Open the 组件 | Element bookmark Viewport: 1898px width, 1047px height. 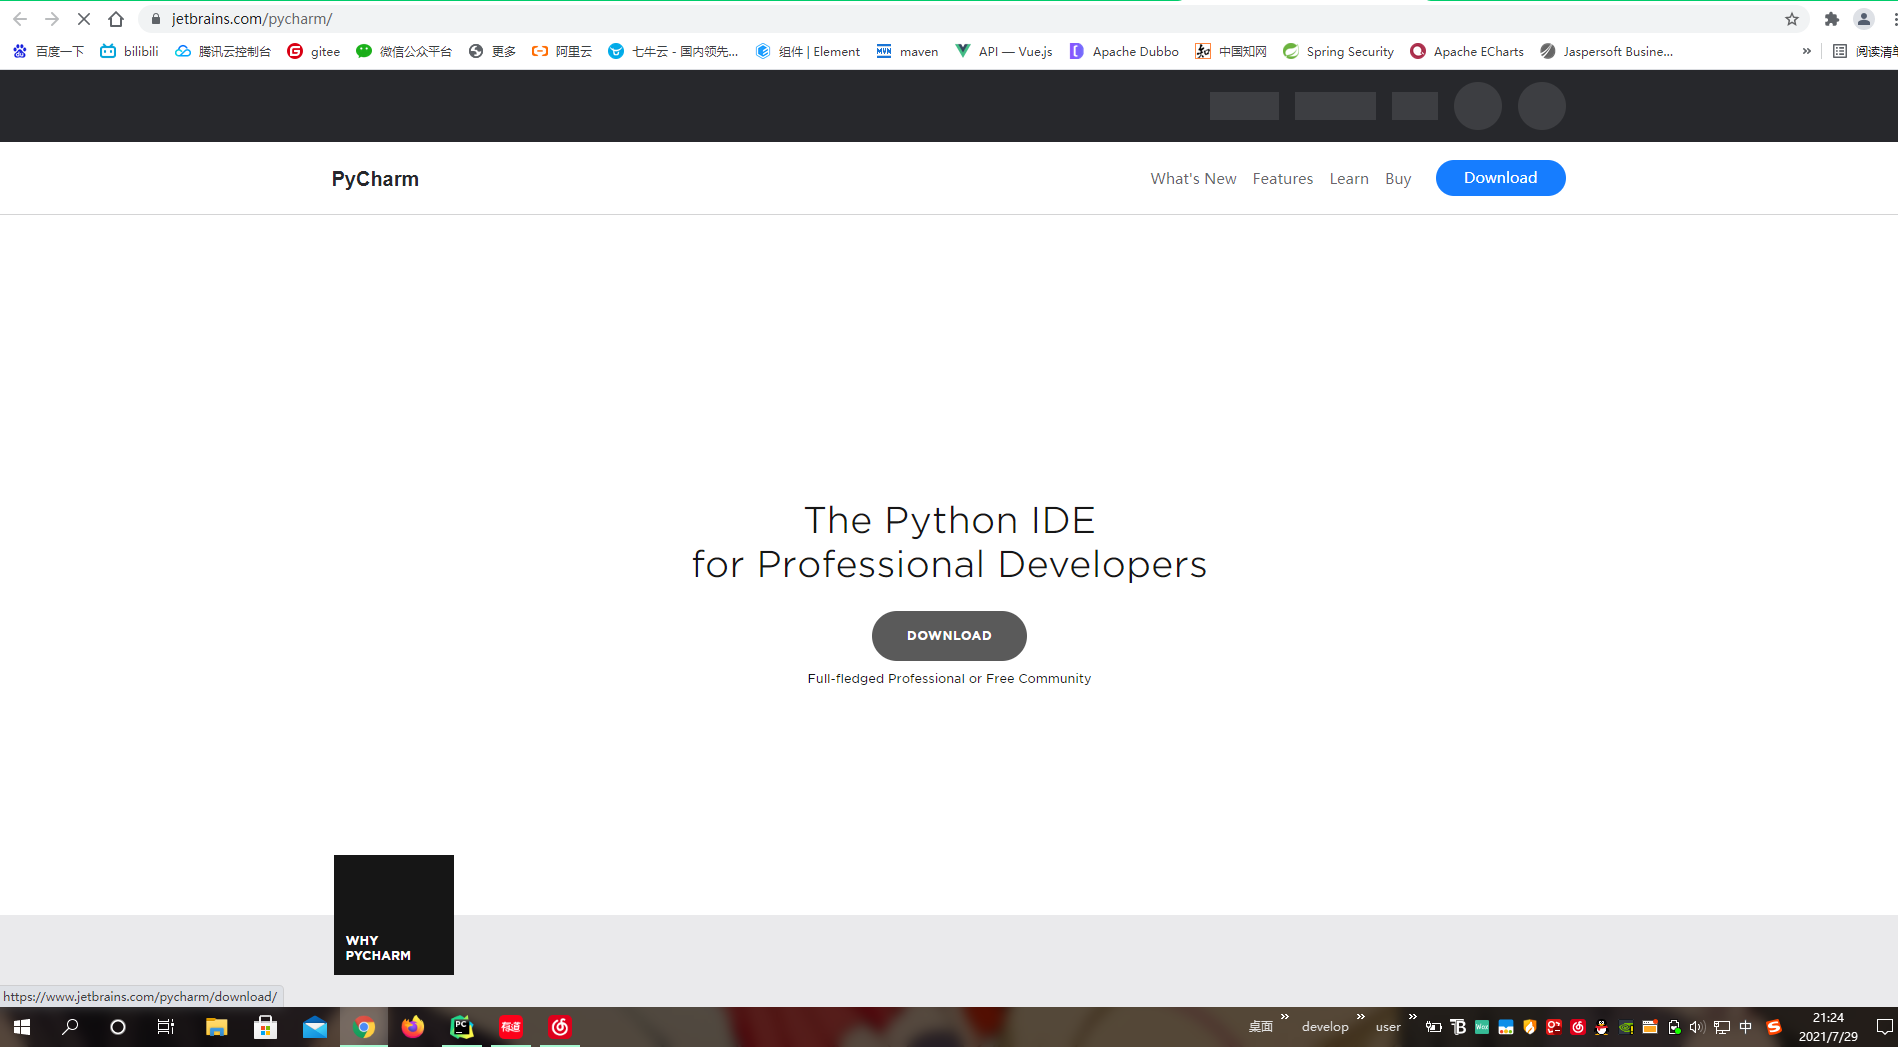(808, 51)
